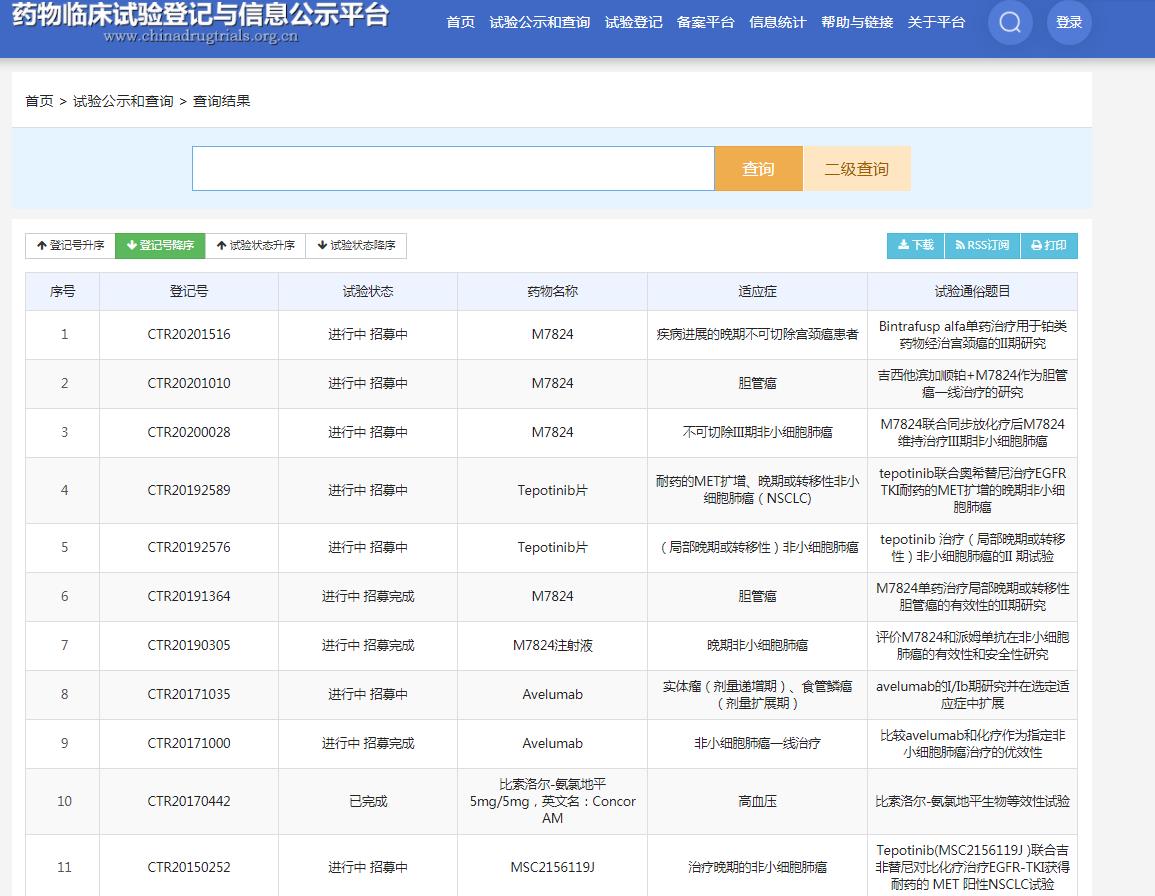This screenshot has width=1155, height=896.
Task: Click the Tepotinib片 cell in row 4
Action: (552, 490)
